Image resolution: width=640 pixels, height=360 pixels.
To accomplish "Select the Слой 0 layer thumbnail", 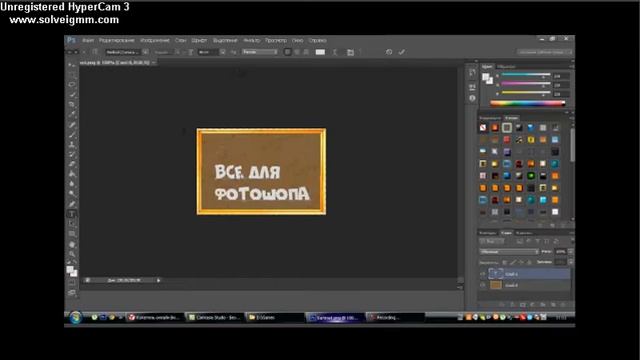I will pos(496,285).
